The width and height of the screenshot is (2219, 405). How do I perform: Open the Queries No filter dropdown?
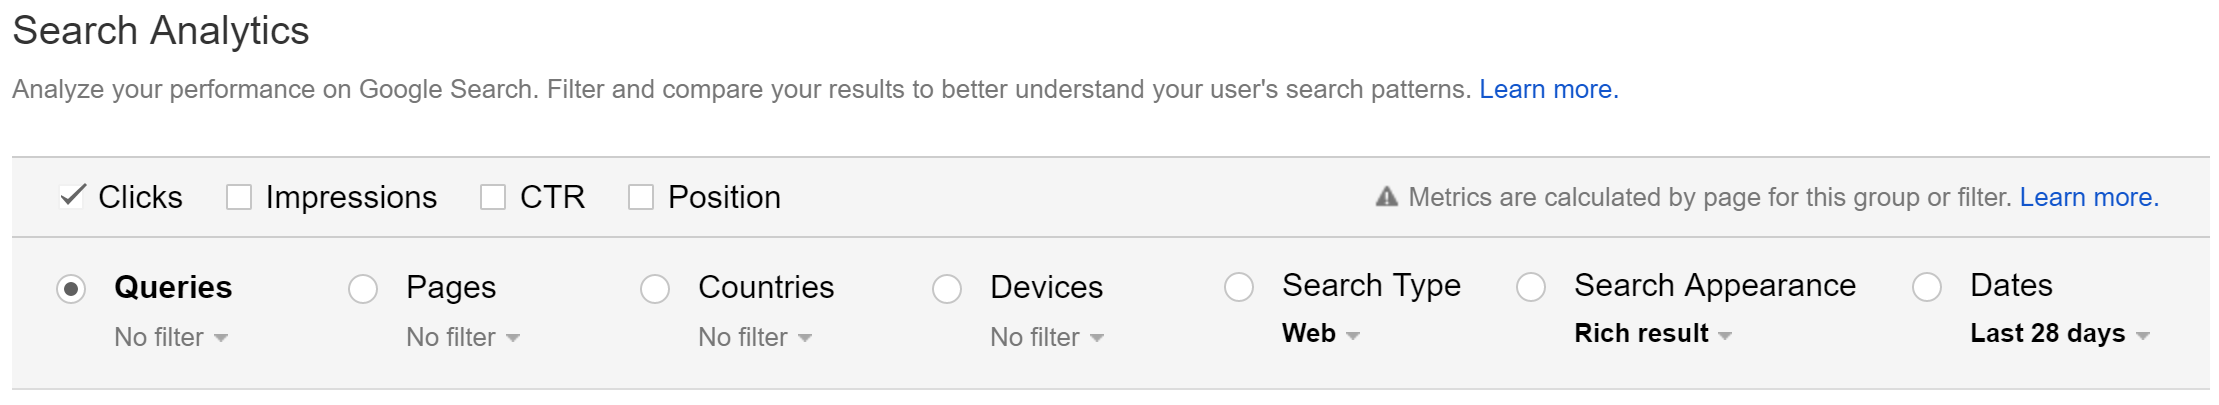[x=171, y=337]
